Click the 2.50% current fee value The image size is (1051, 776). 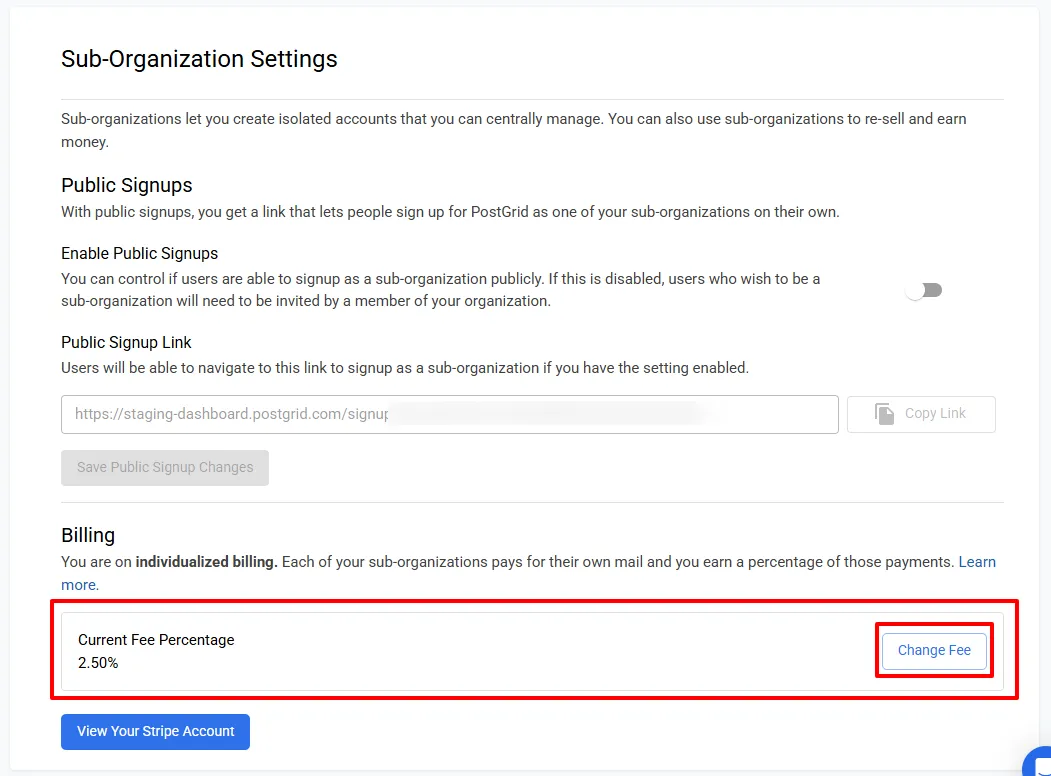pos(98,662)
